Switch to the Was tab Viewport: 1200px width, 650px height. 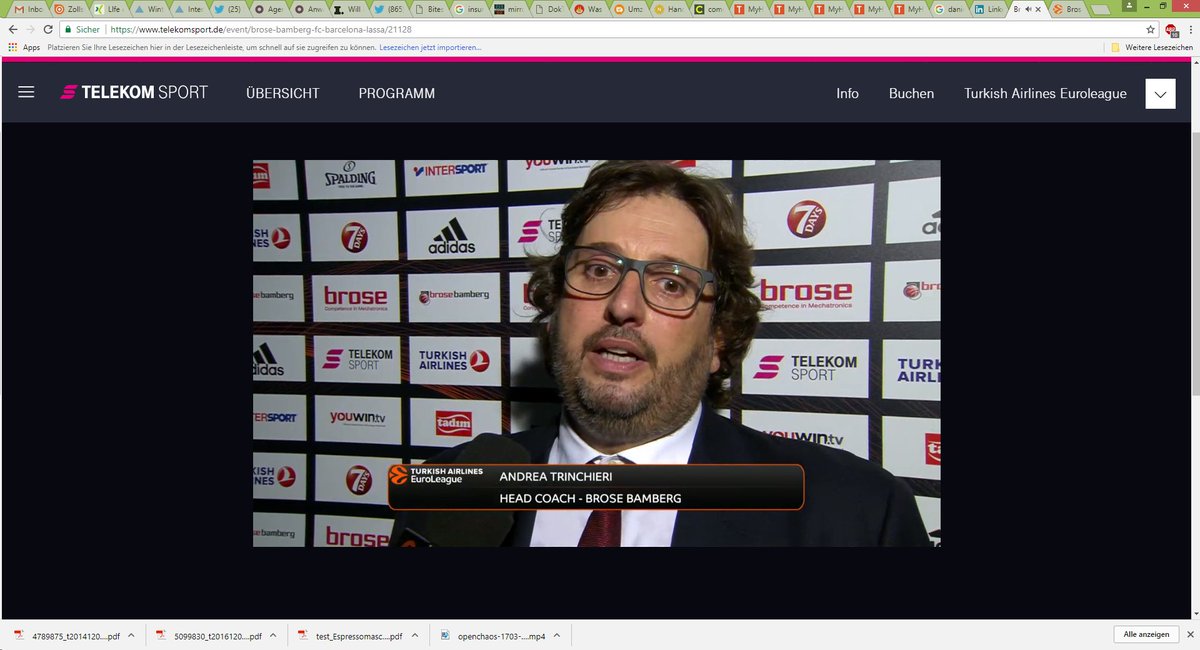[590, 9]
